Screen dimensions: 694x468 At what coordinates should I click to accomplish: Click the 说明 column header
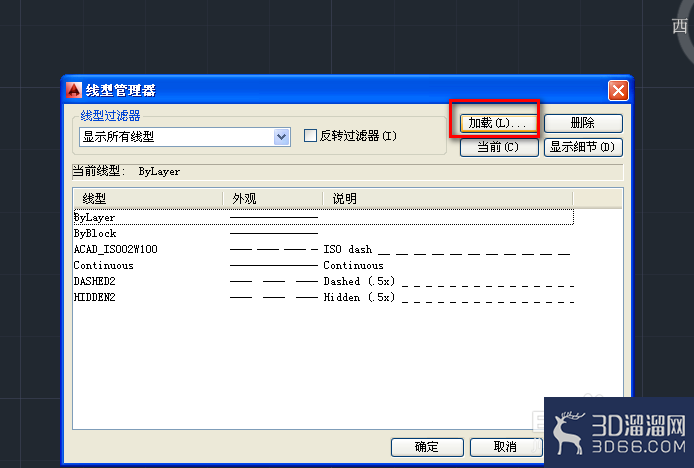point(447,198)
